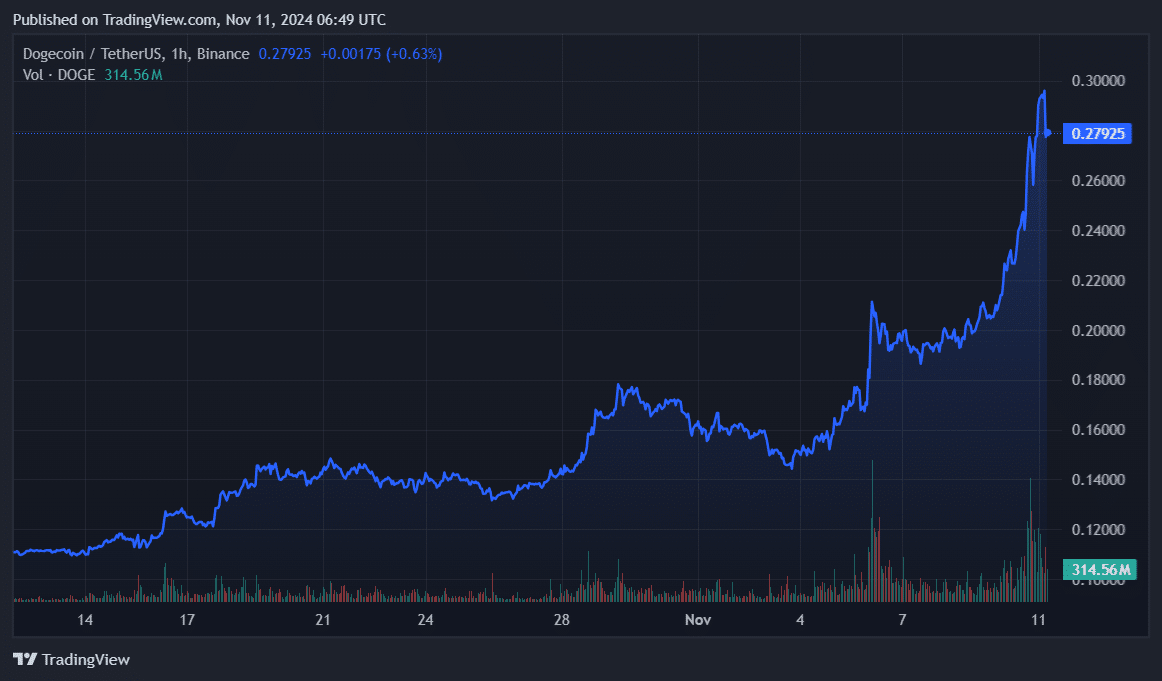Click the 0.12000 price axis label

pos(1098,530)
